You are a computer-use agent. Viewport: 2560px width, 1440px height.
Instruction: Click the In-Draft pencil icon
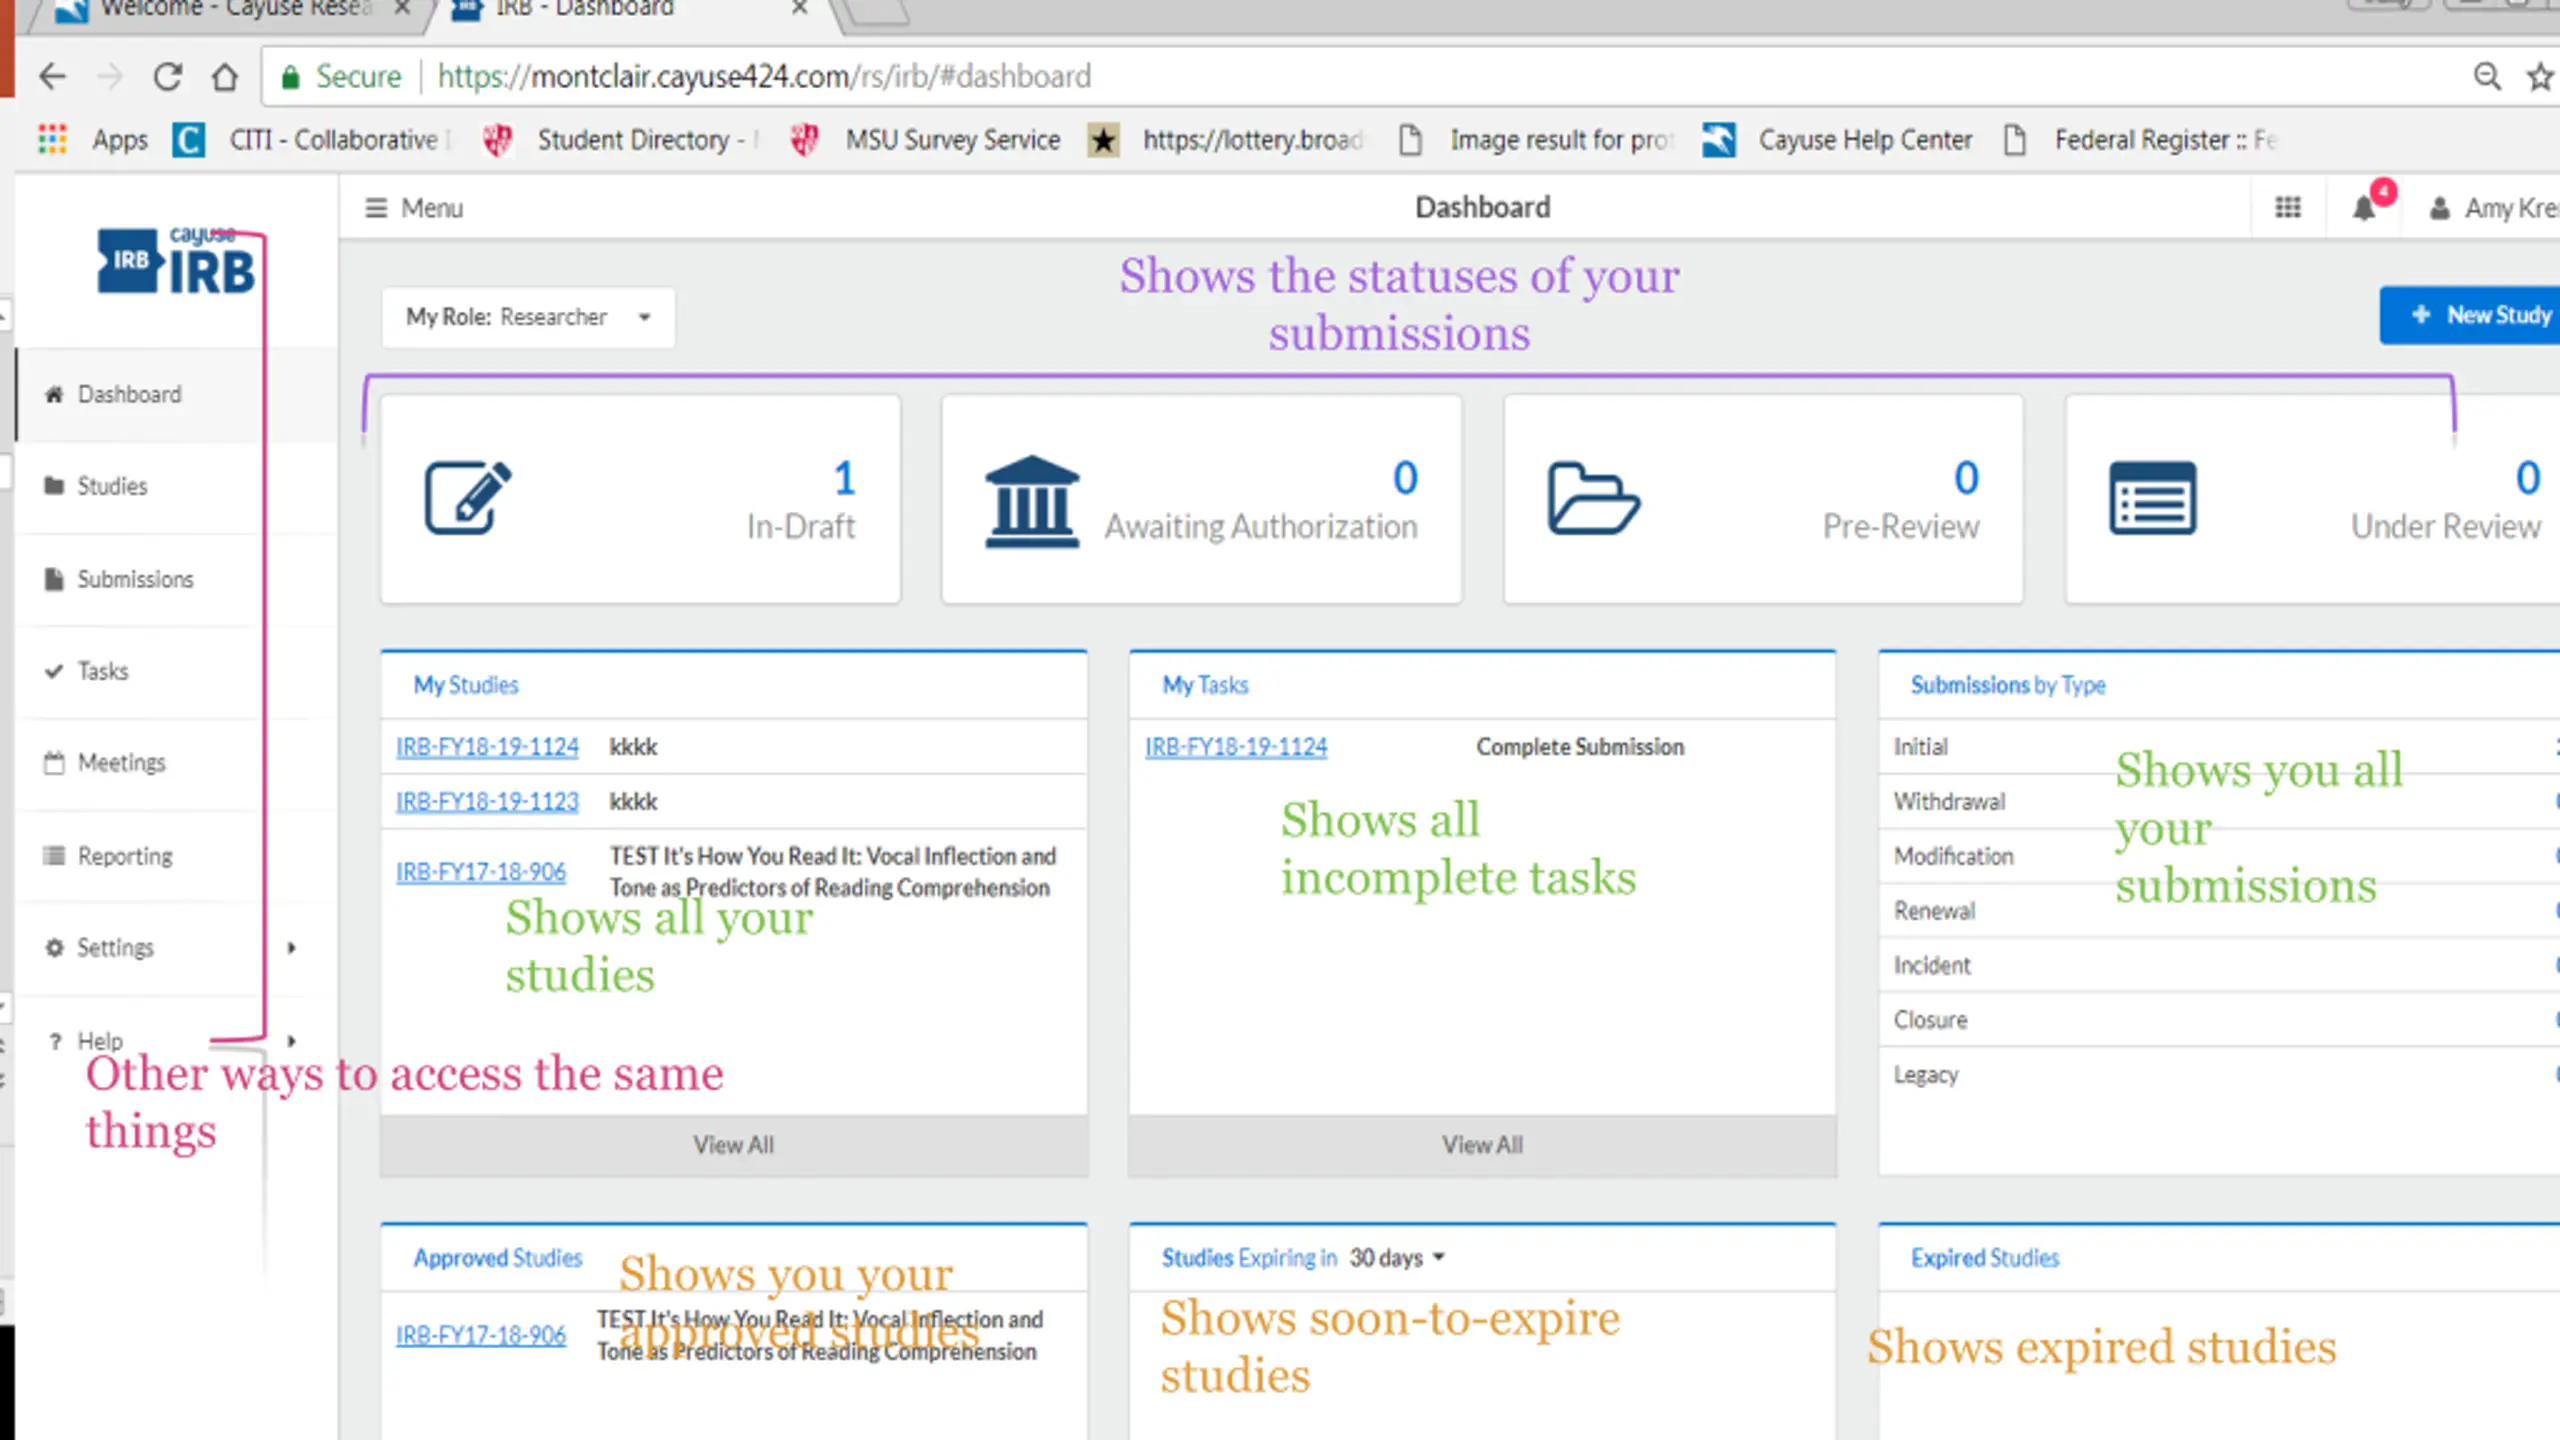[x=468, y=498]
